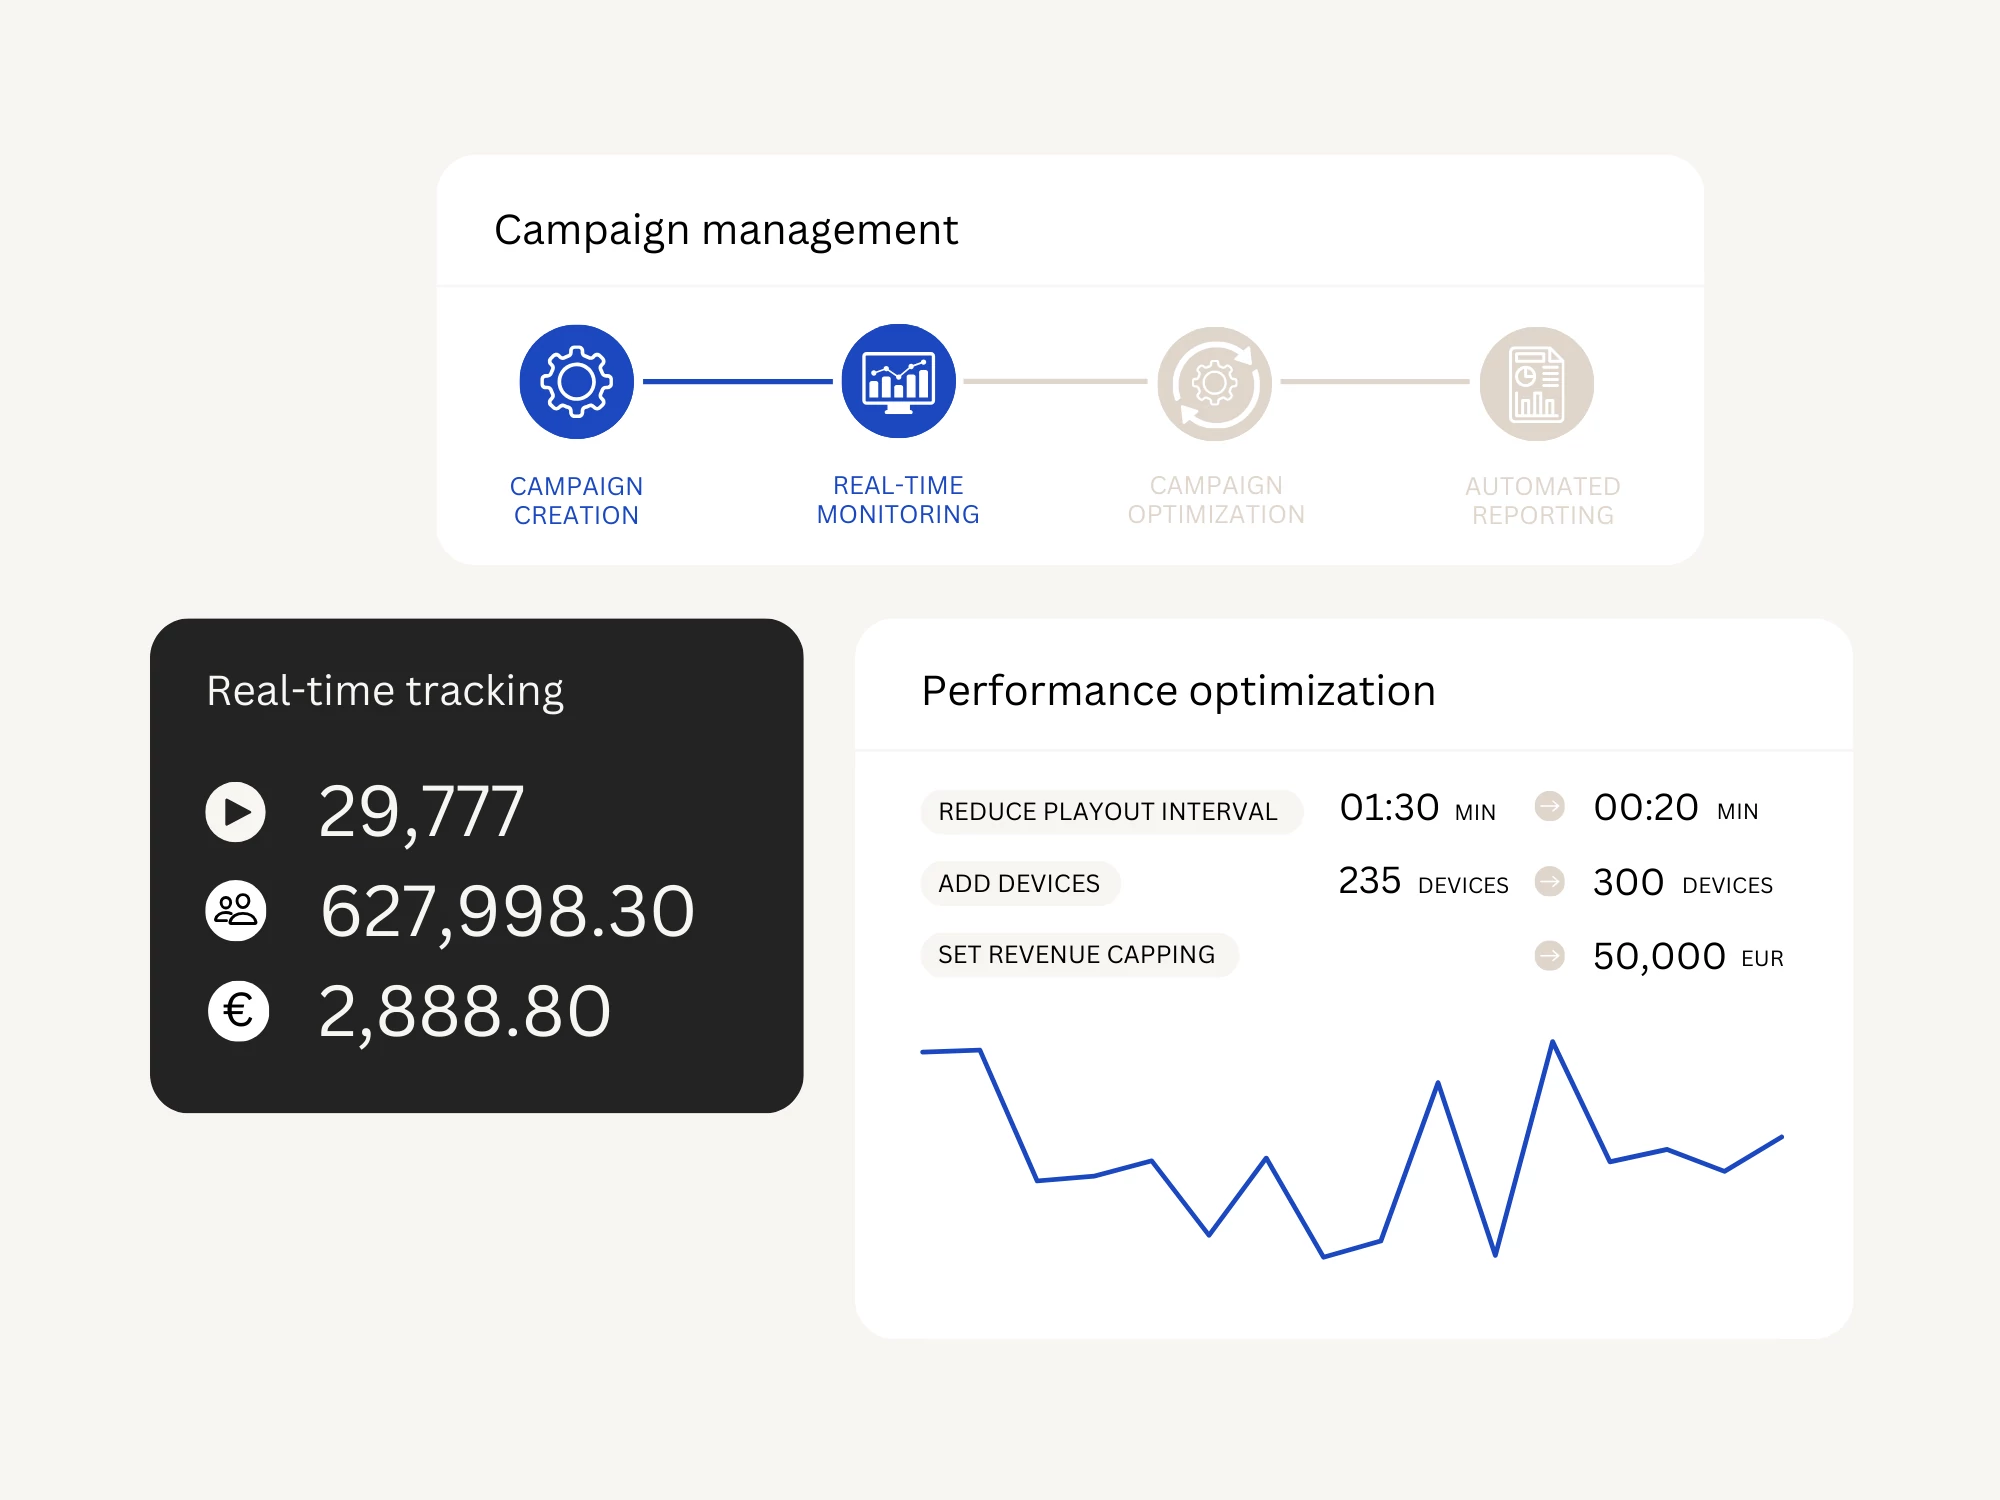Switch to Real-Time Monitoring step label
The image size is (2000, 1500).
click(898, 500)
